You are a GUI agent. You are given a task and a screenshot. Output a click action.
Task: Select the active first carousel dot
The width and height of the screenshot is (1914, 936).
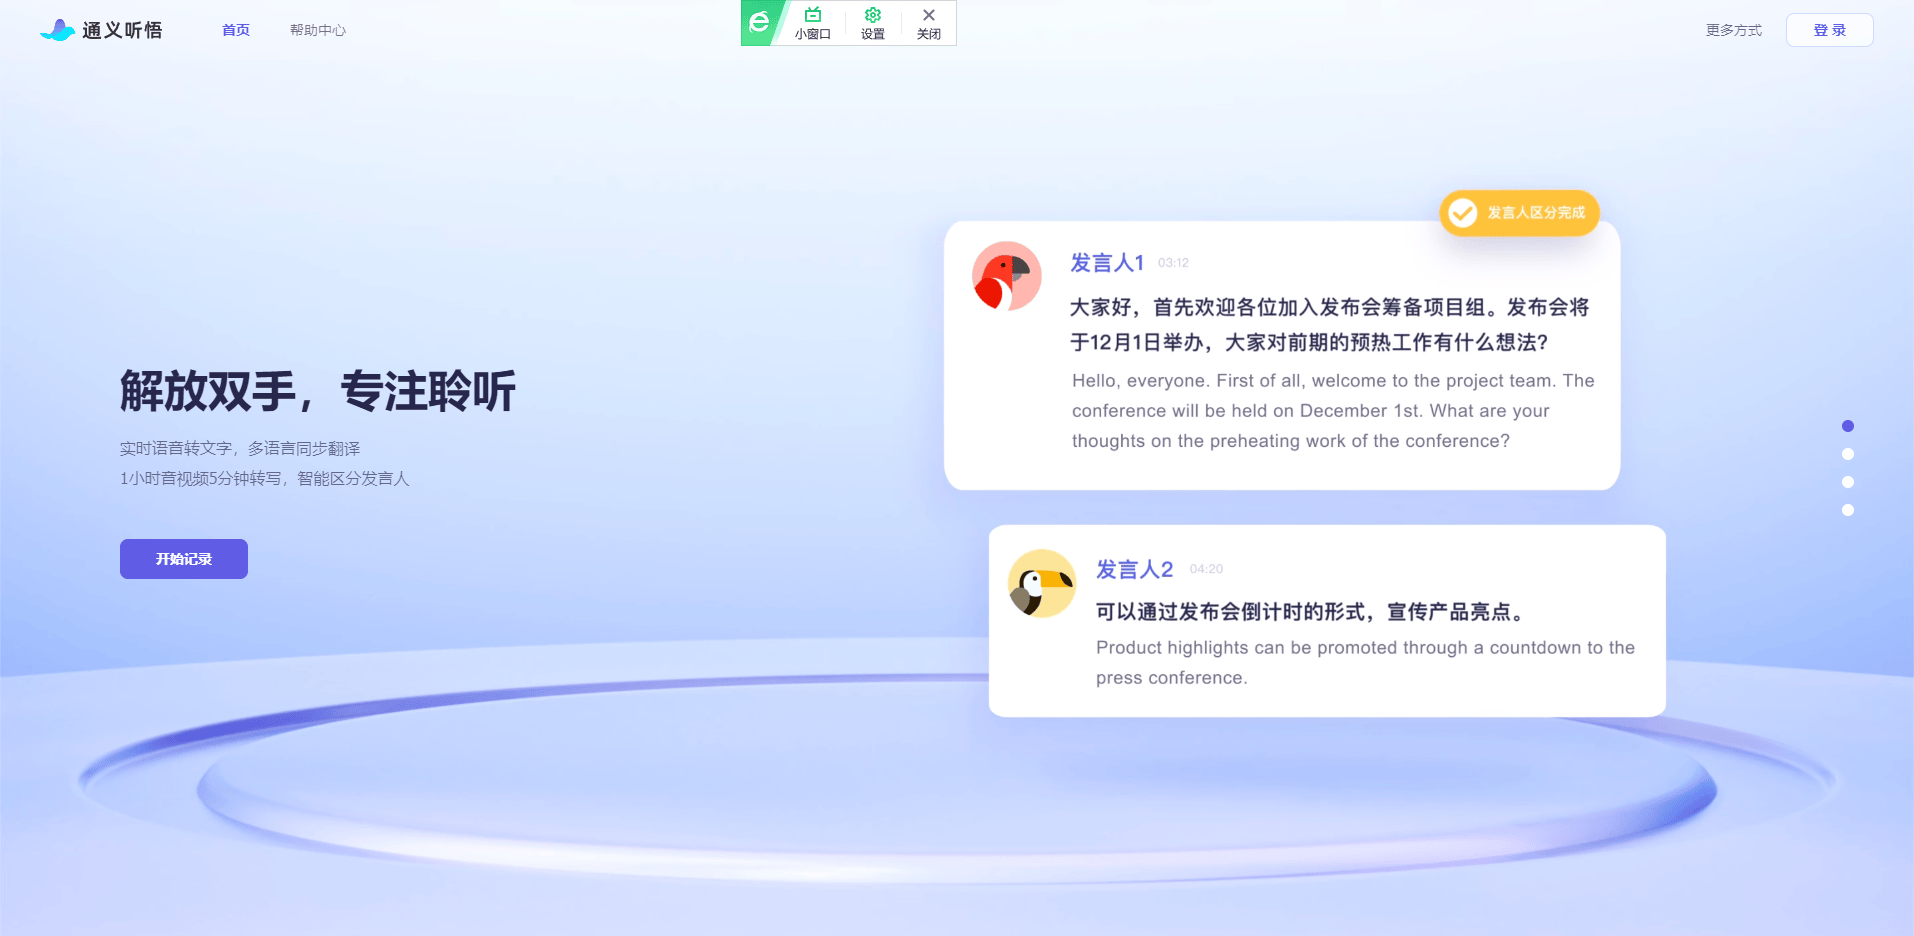(x=1847, y=426)
